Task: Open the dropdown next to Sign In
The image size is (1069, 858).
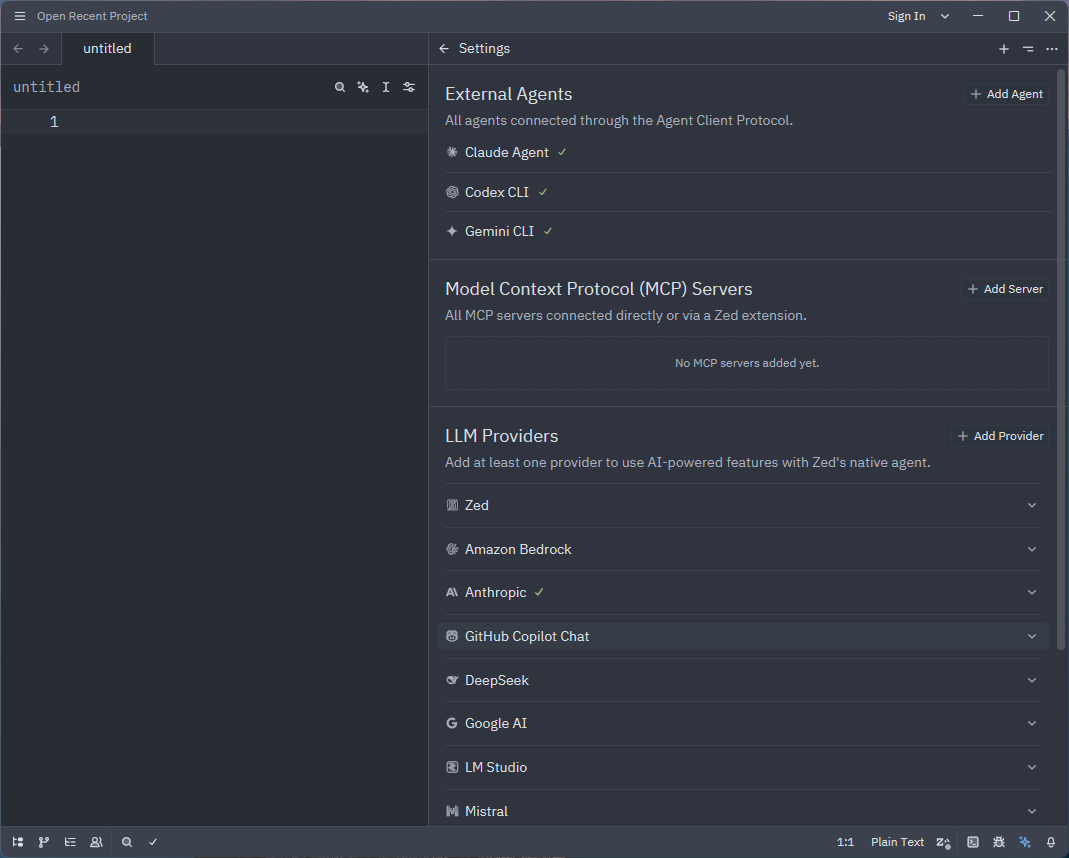Action: point(945,16)
